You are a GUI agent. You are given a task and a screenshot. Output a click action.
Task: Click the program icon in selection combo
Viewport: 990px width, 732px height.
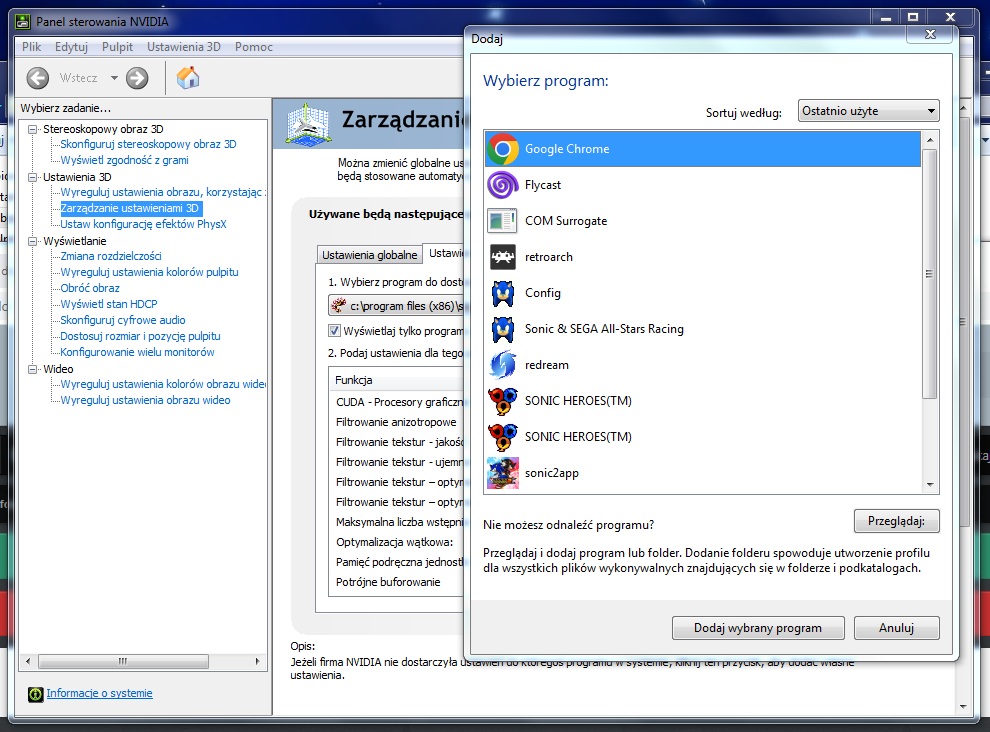click(339, 306)
